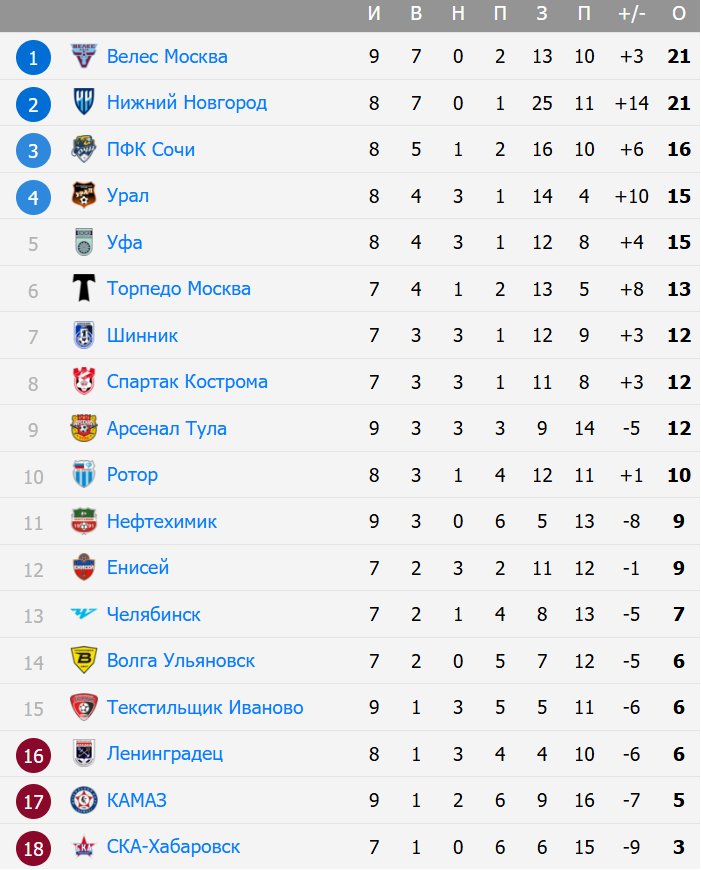Click the +/- goal difference column header
This screenshot has width=701, height=870.
(x=632, y=14)
